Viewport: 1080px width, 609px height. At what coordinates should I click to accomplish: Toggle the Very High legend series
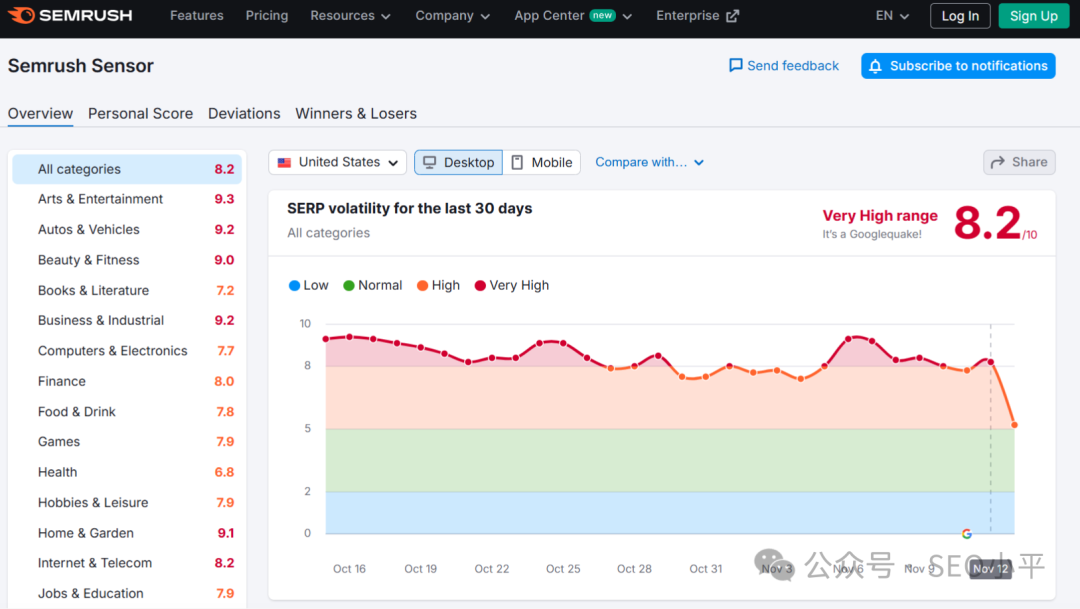tap(512, 285)
